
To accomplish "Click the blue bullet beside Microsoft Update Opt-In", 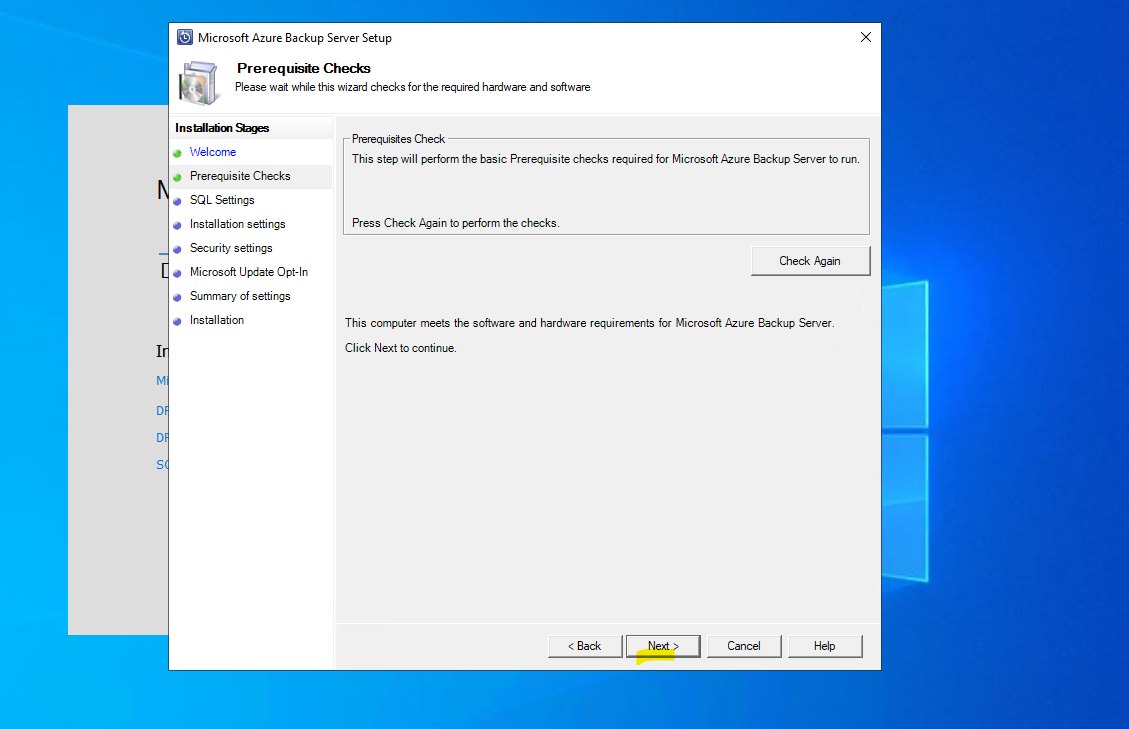I will [177, 273].
